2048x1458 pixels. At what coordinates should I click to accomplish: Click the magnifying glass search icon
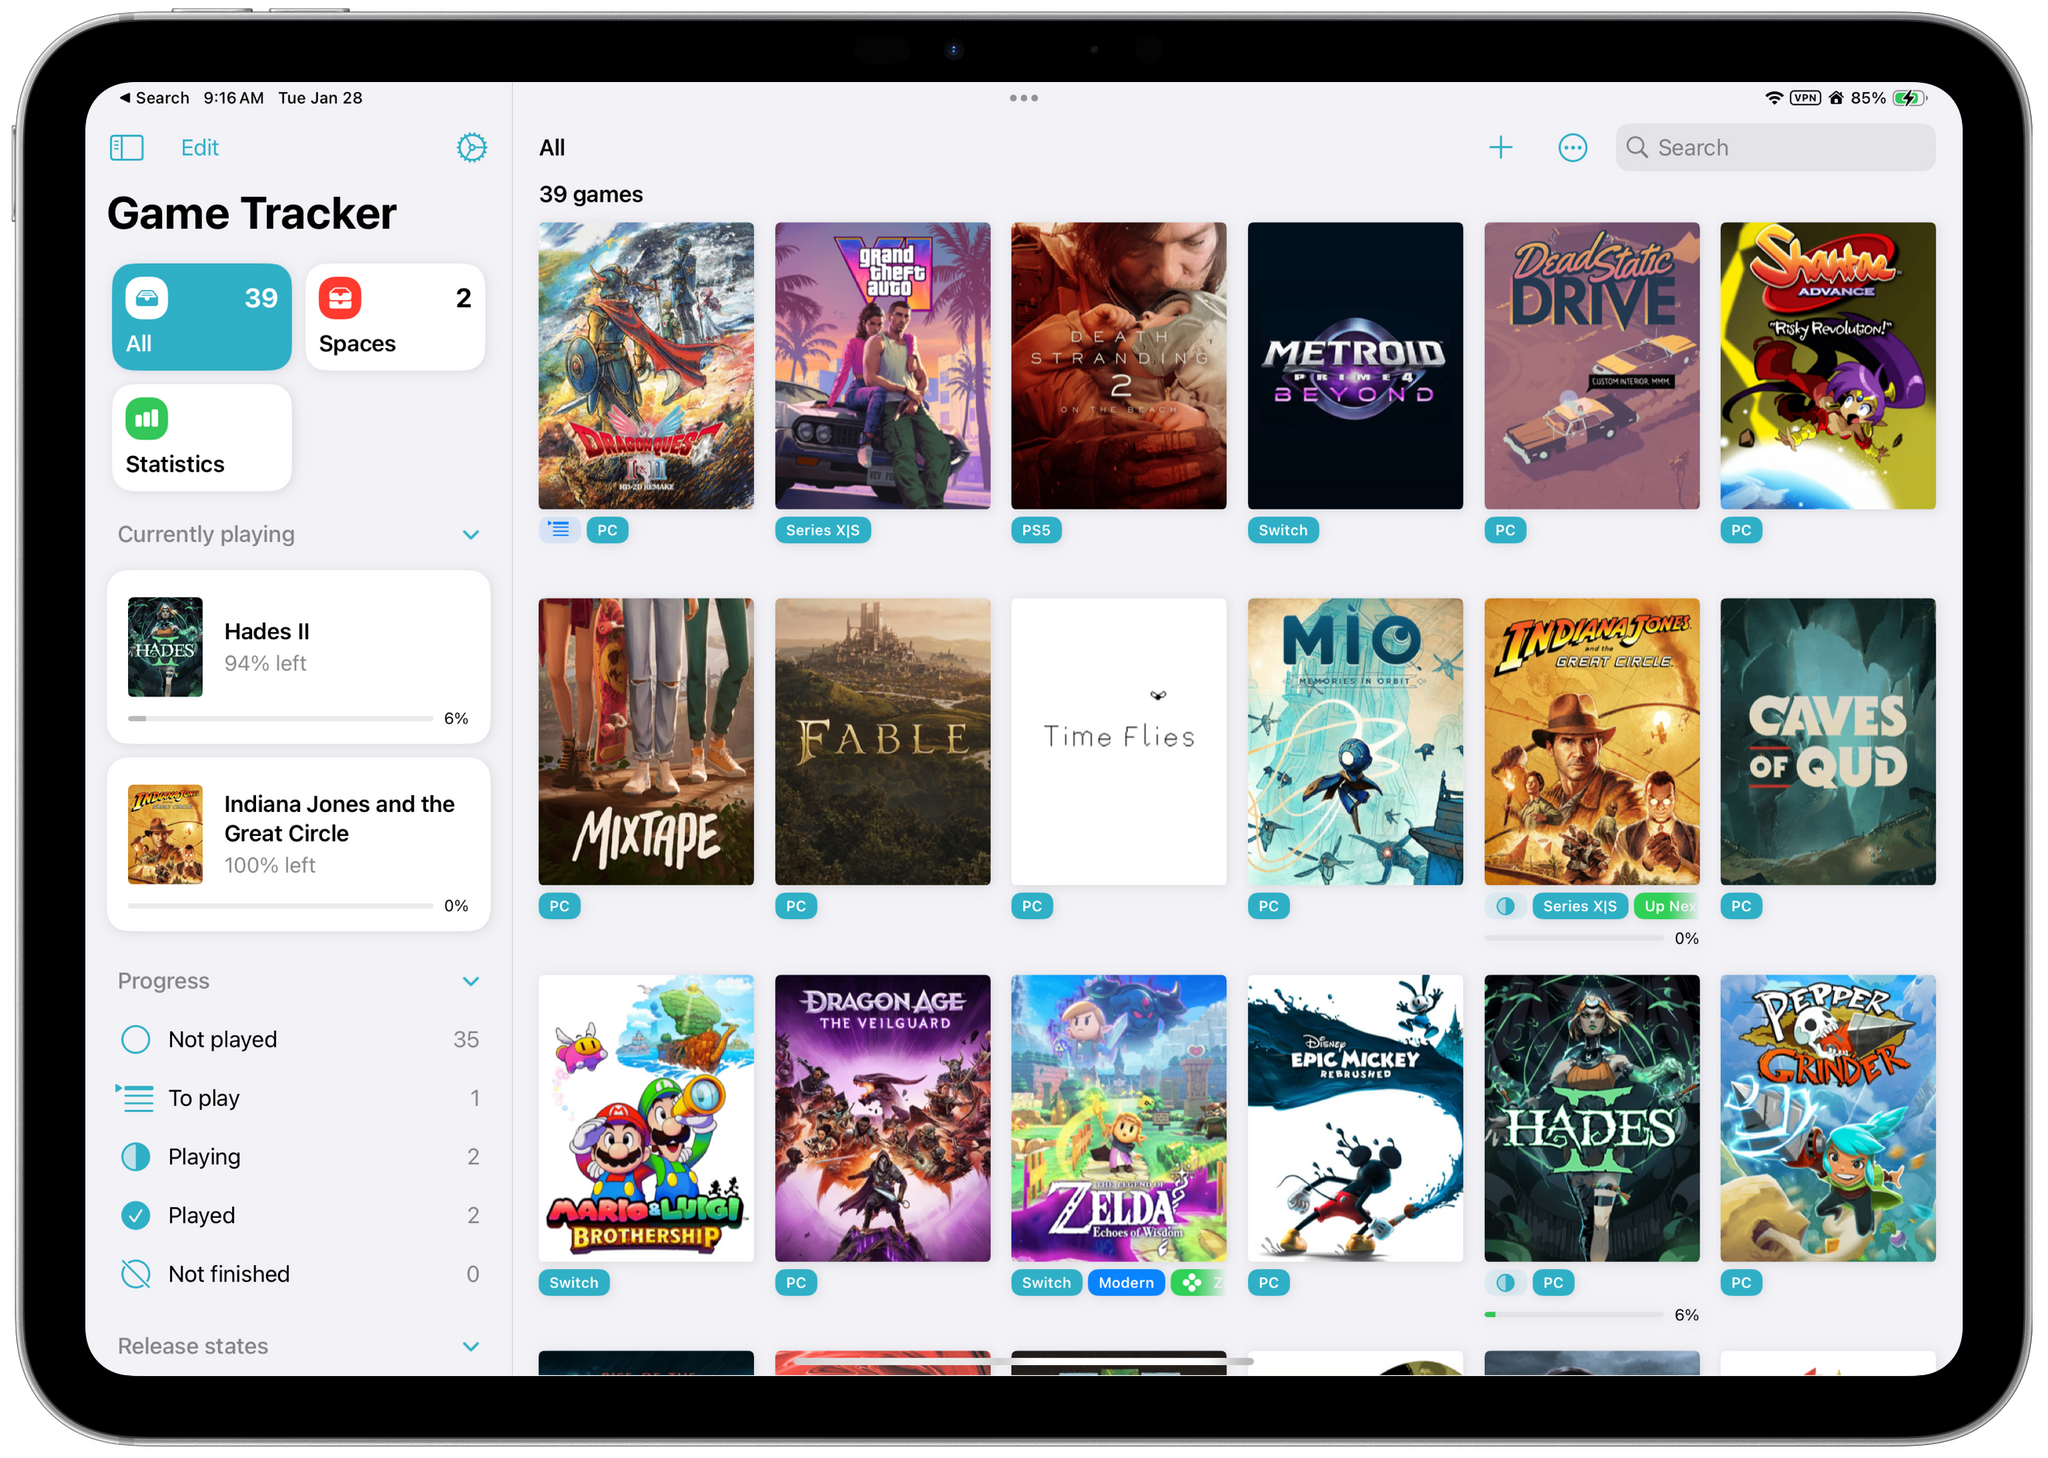(1637, 148)
